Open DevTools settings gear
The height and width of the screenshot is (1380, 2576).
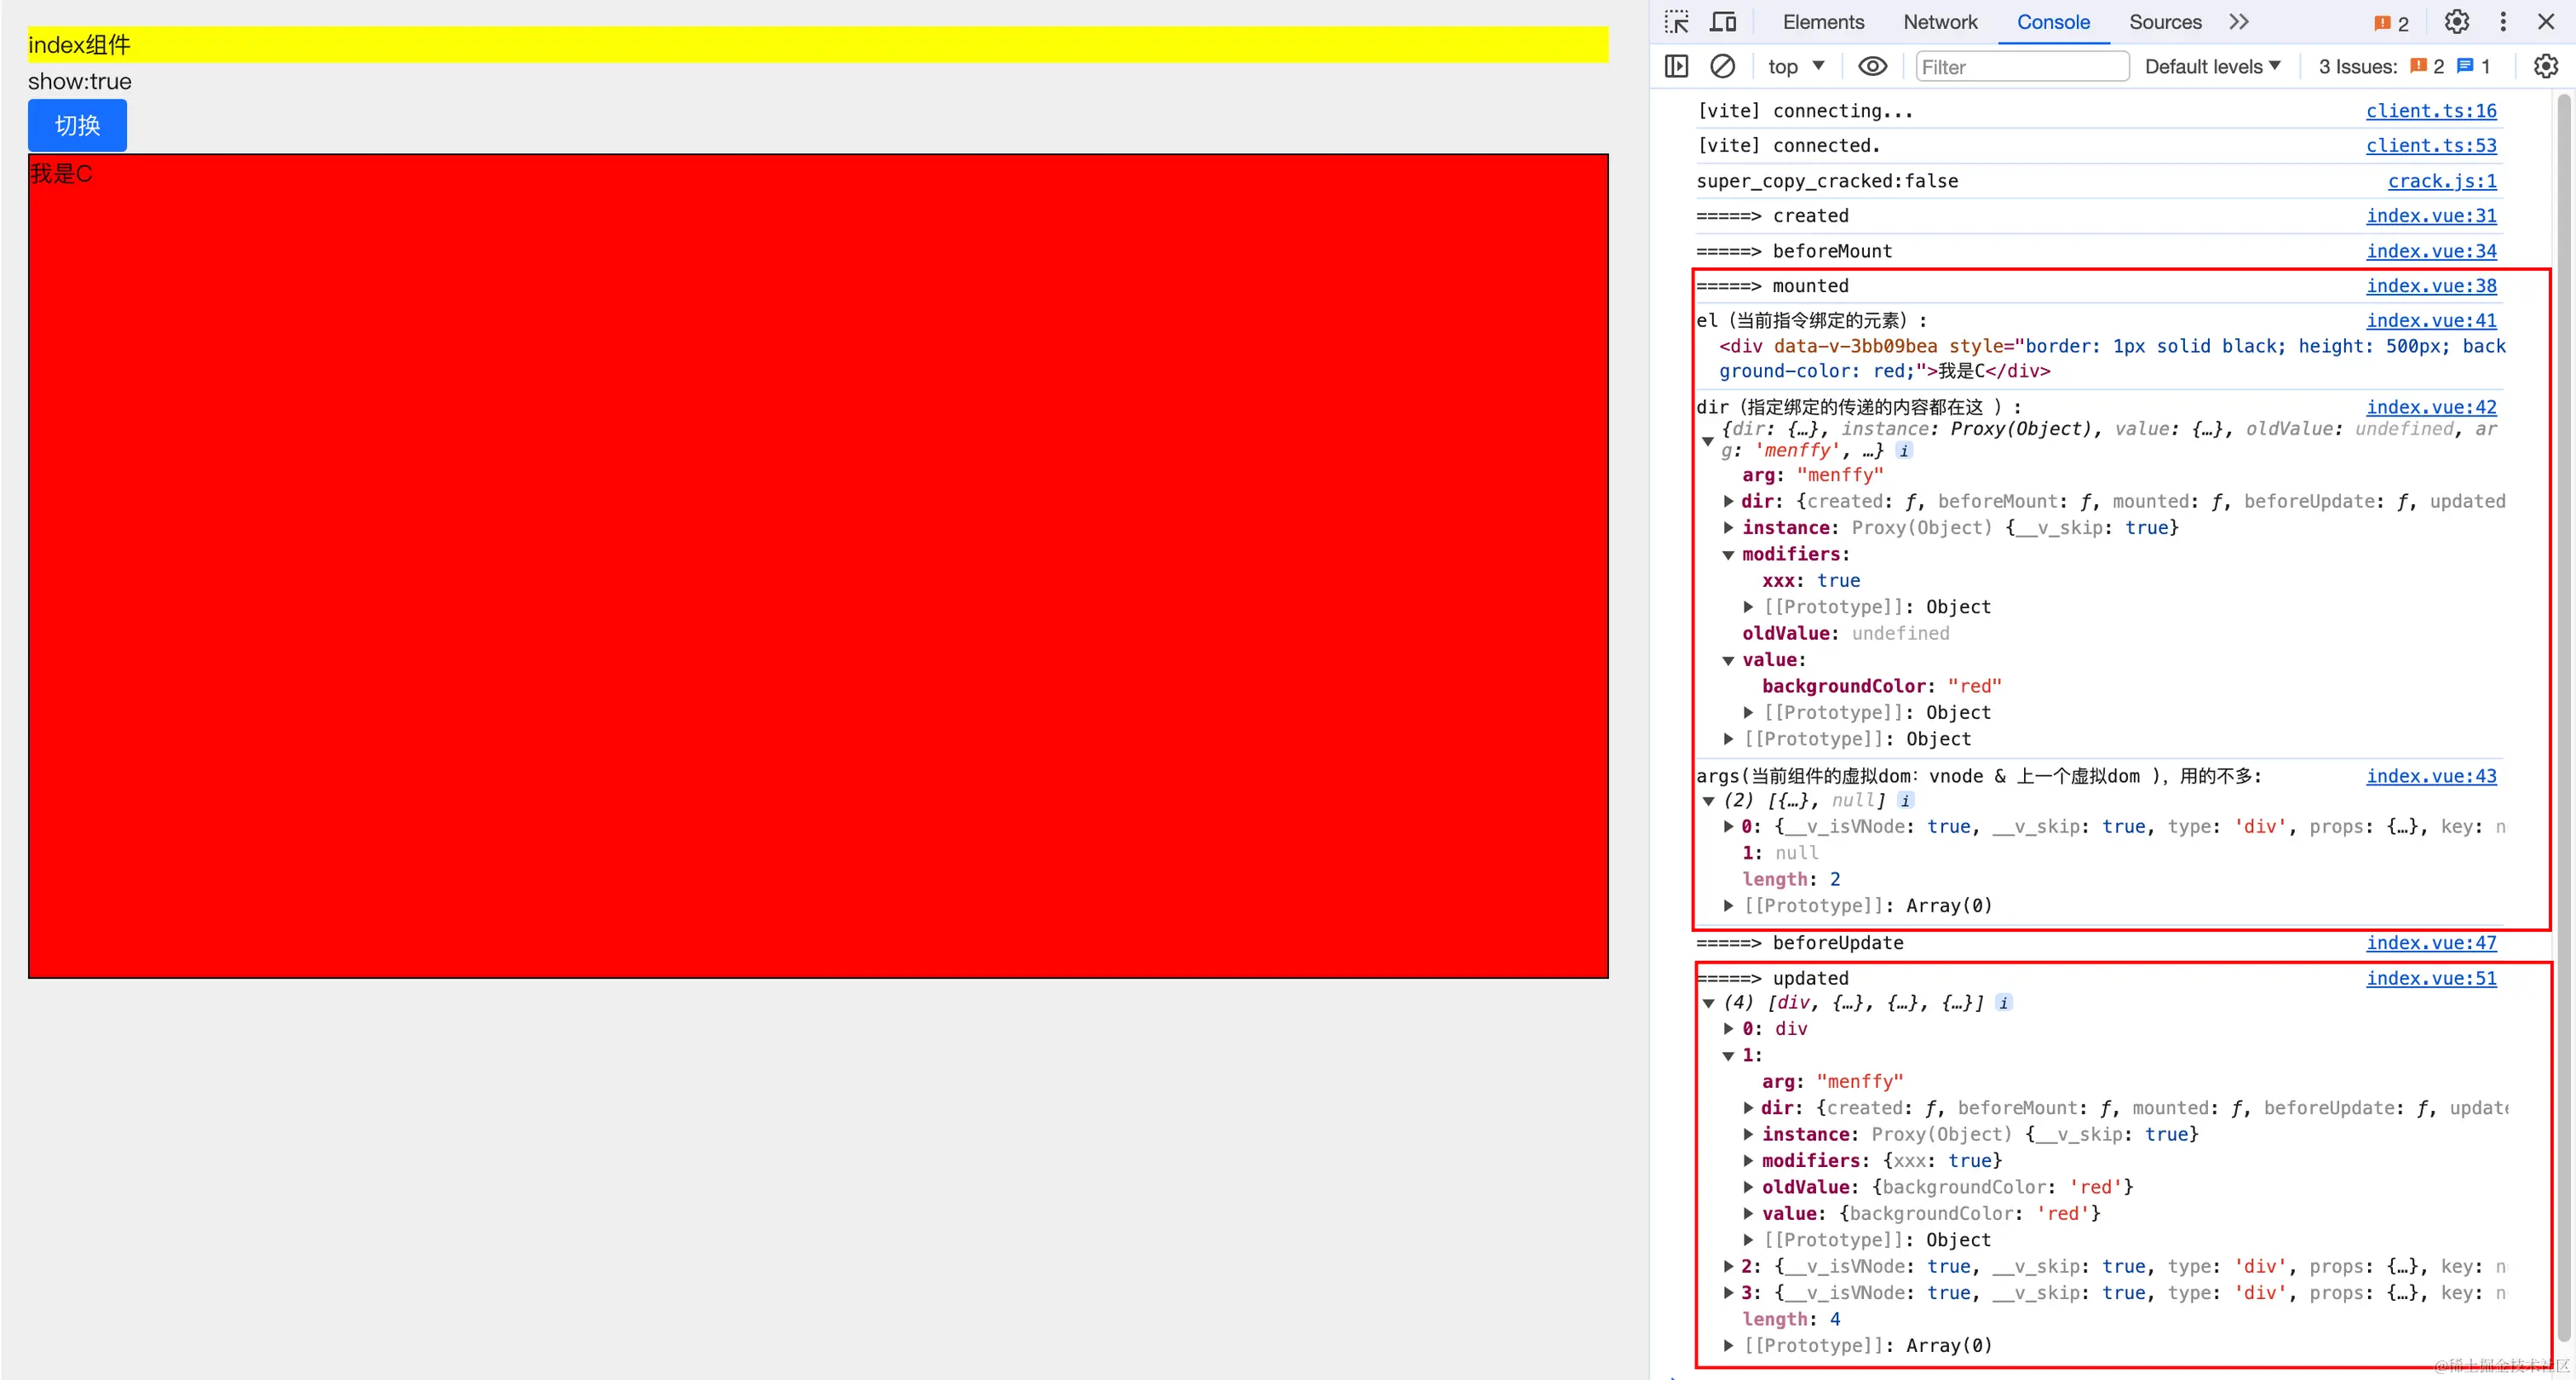click(2456, 22)
